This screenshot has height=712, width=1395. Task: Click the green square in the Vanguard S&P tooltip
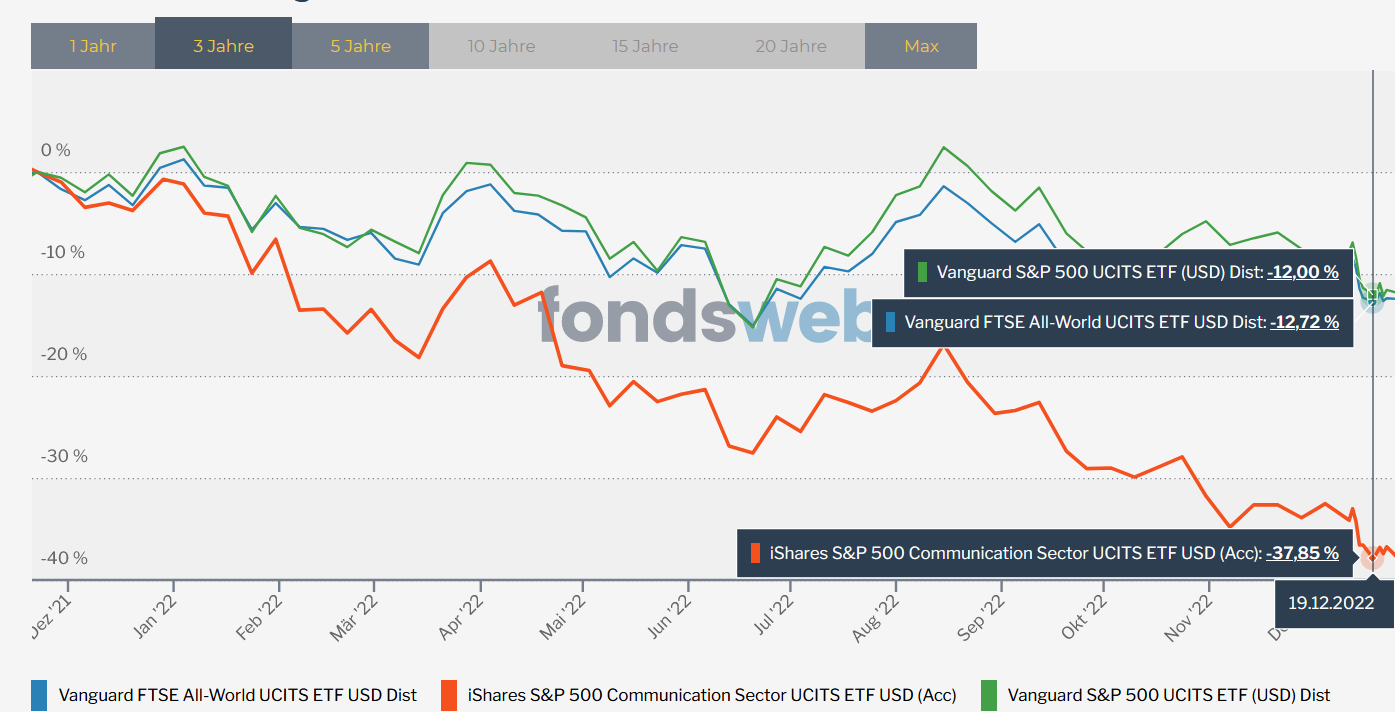922,272
